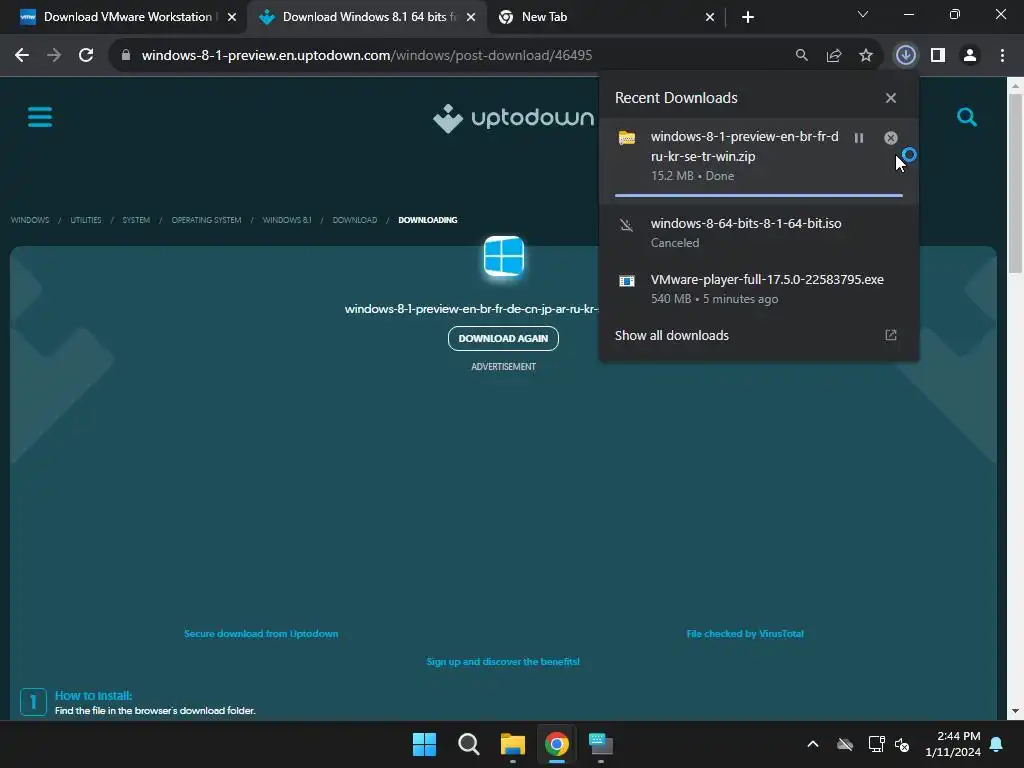Click DOWNLOAD AGAIN button
The width and height of the screenshot is (1024, 768).
pyautogui.click(x=503, y=338)
